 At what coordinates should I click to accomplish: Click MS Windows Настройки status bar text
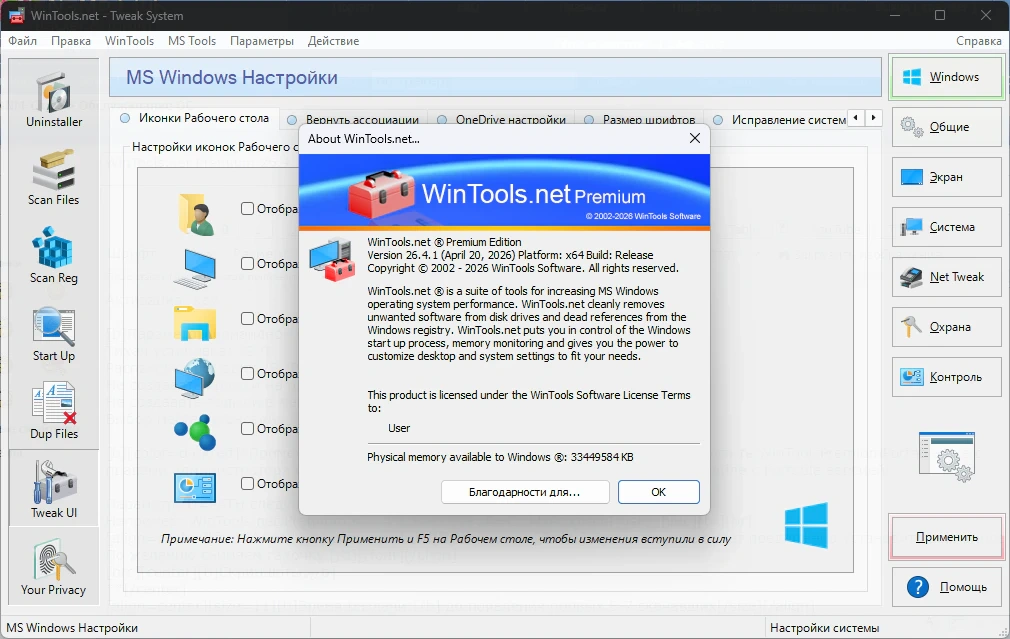tap(72, 627)
